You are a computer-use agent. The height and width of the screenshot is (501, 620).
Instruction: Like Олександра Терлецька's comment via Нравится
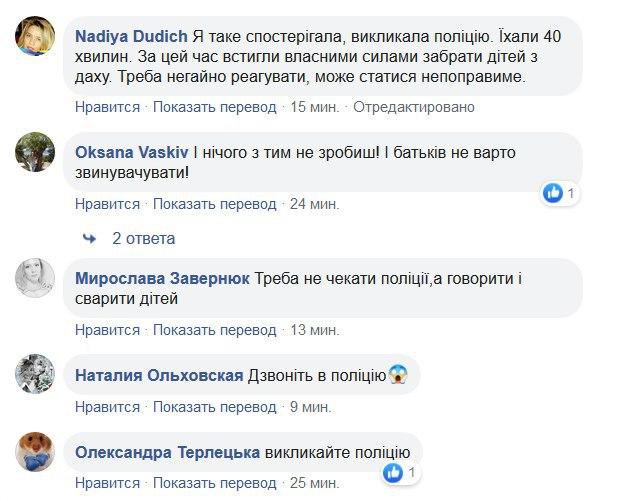pos(108,483)
